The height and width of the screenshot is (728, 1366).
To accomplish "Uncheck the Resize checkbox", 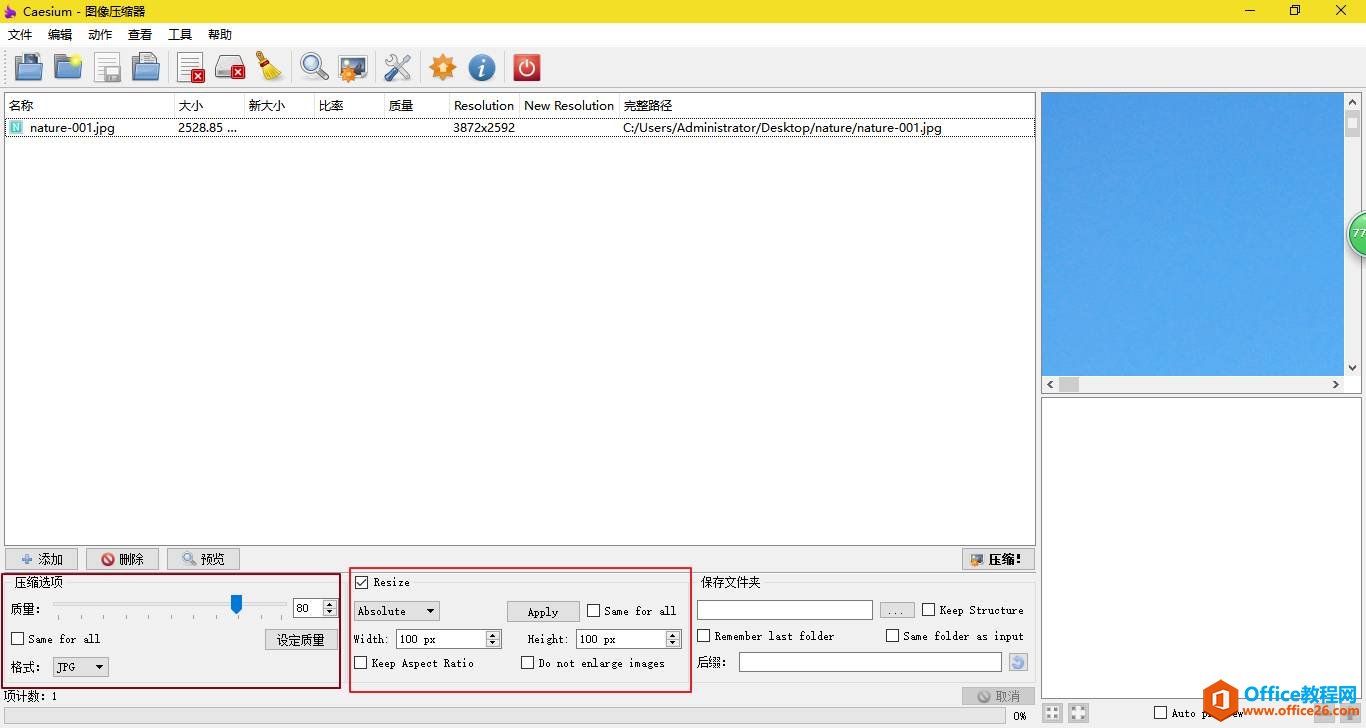I will pos(362,582).
